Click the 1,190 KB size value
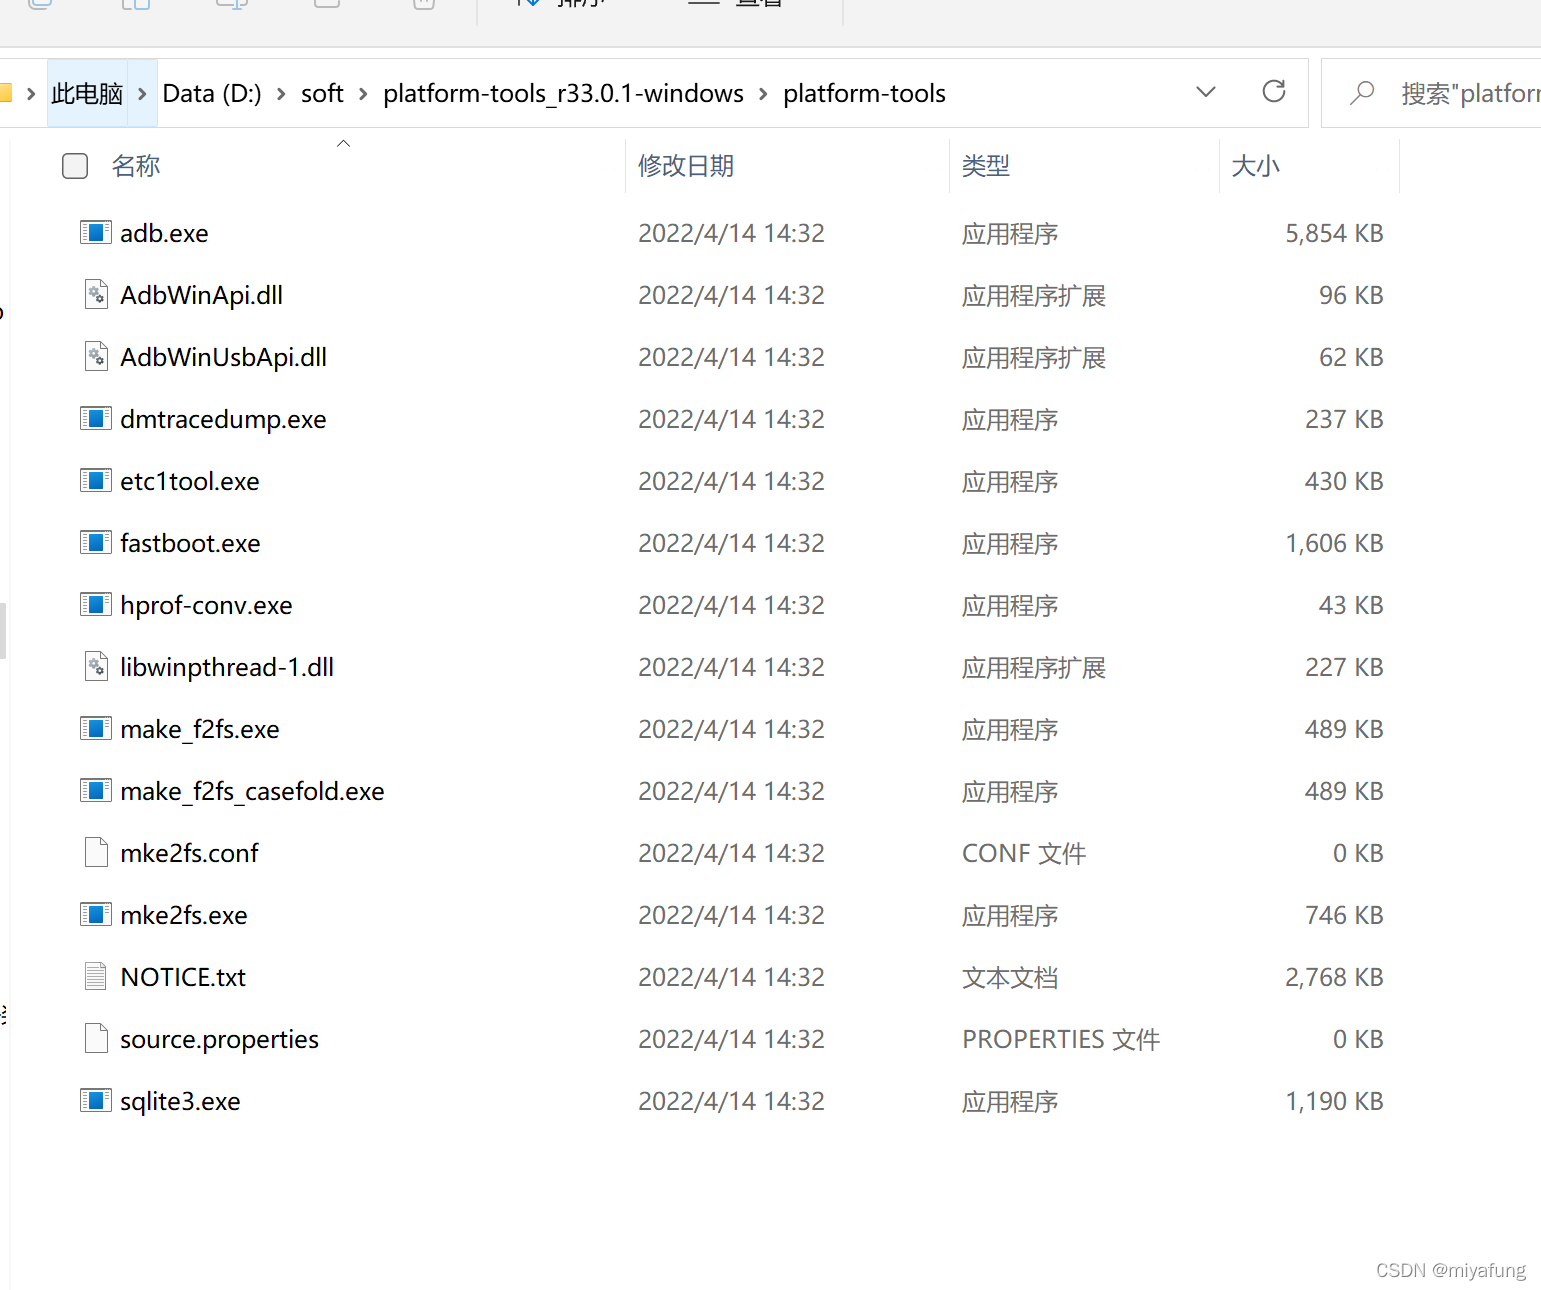This screenshot has width=1541, height=1290. (x=1334, y=1102)
